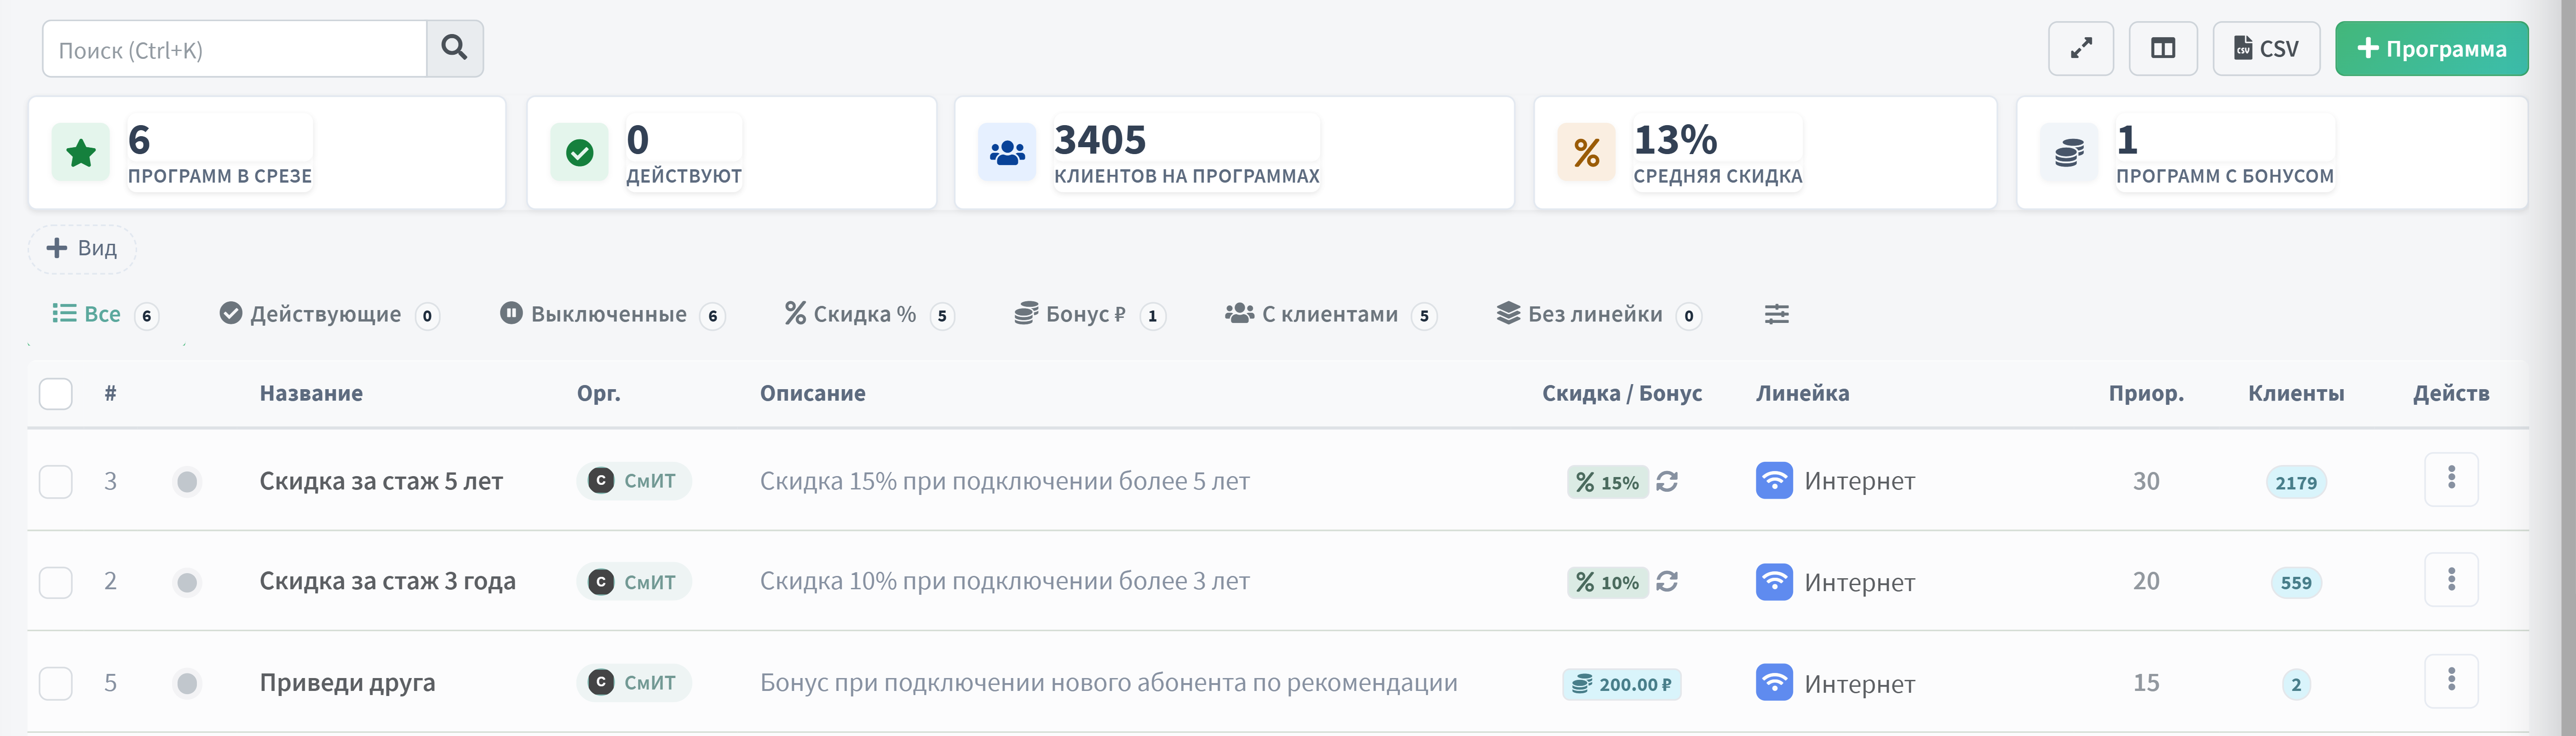Open the 2 clients badge for Приведи друга

(2296, 685)
